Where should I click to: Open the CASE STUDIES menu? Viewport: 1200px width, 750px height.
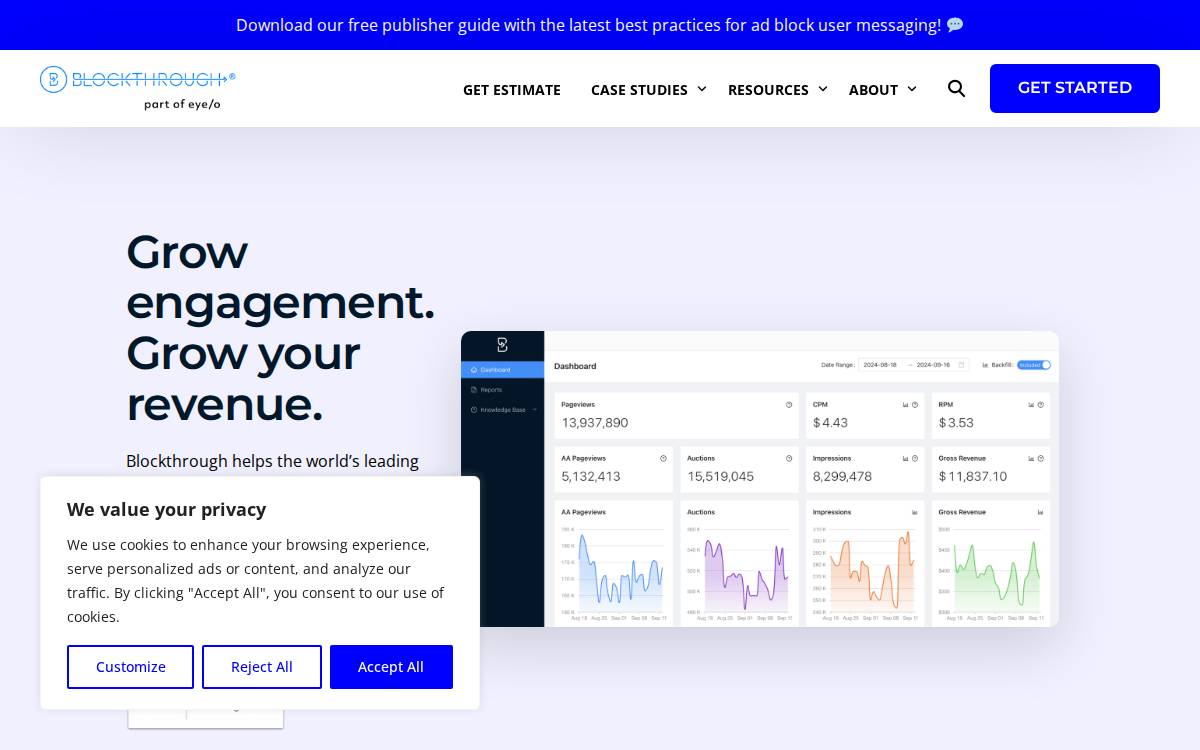tap(639, 90)
